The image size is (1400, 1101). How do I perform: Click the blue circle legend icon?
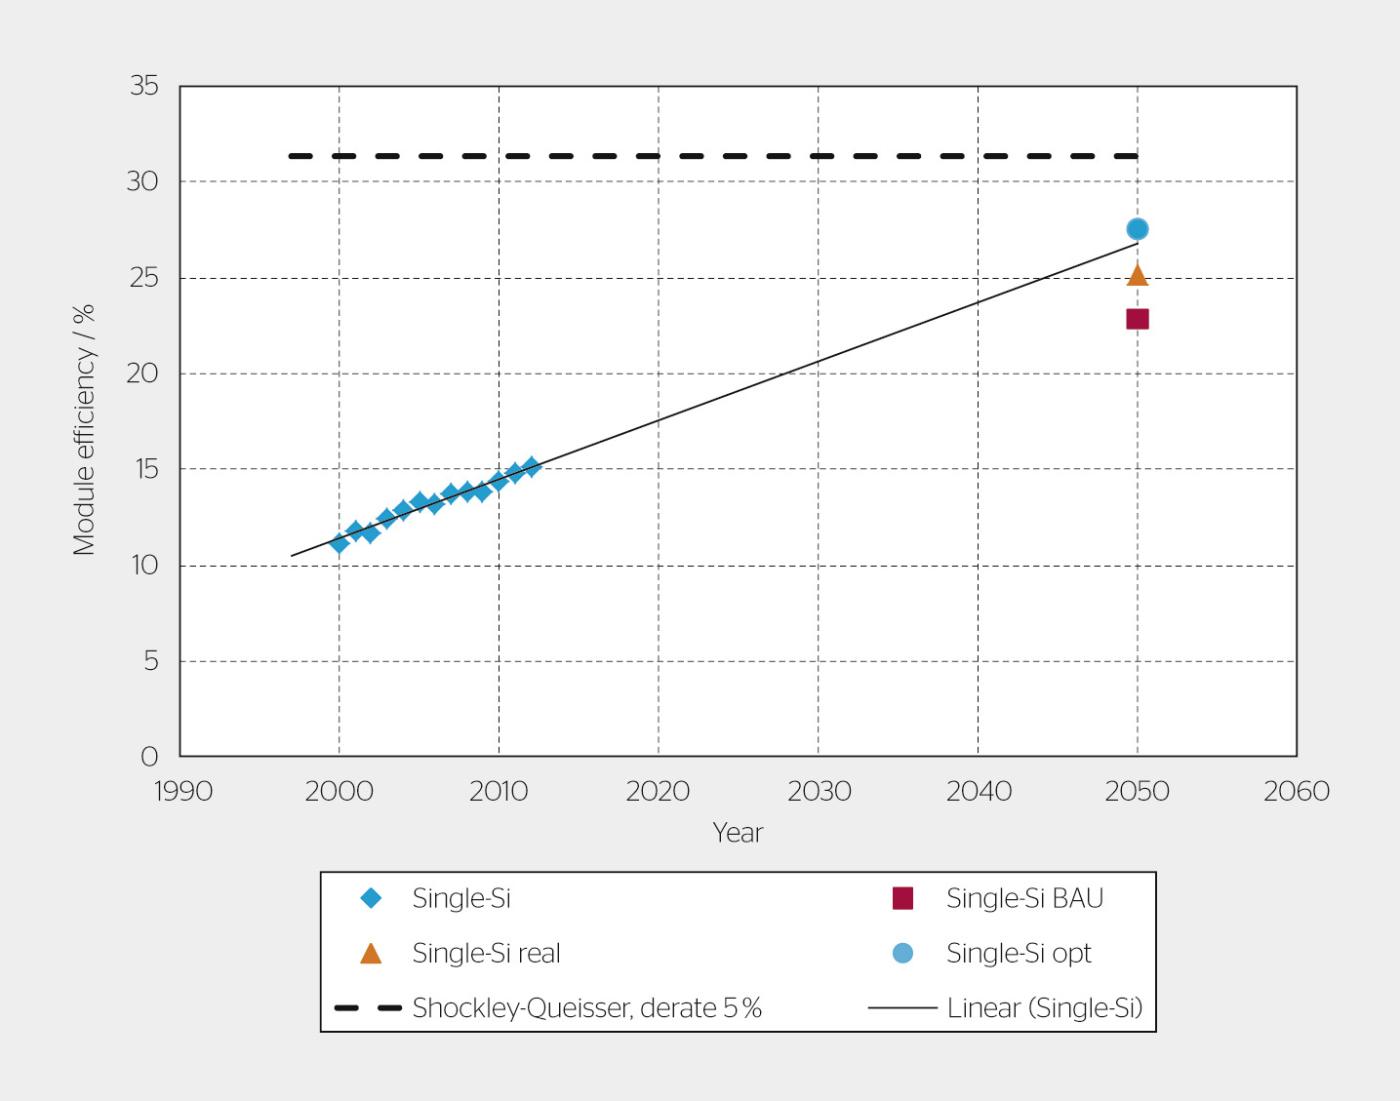point(903,953)
